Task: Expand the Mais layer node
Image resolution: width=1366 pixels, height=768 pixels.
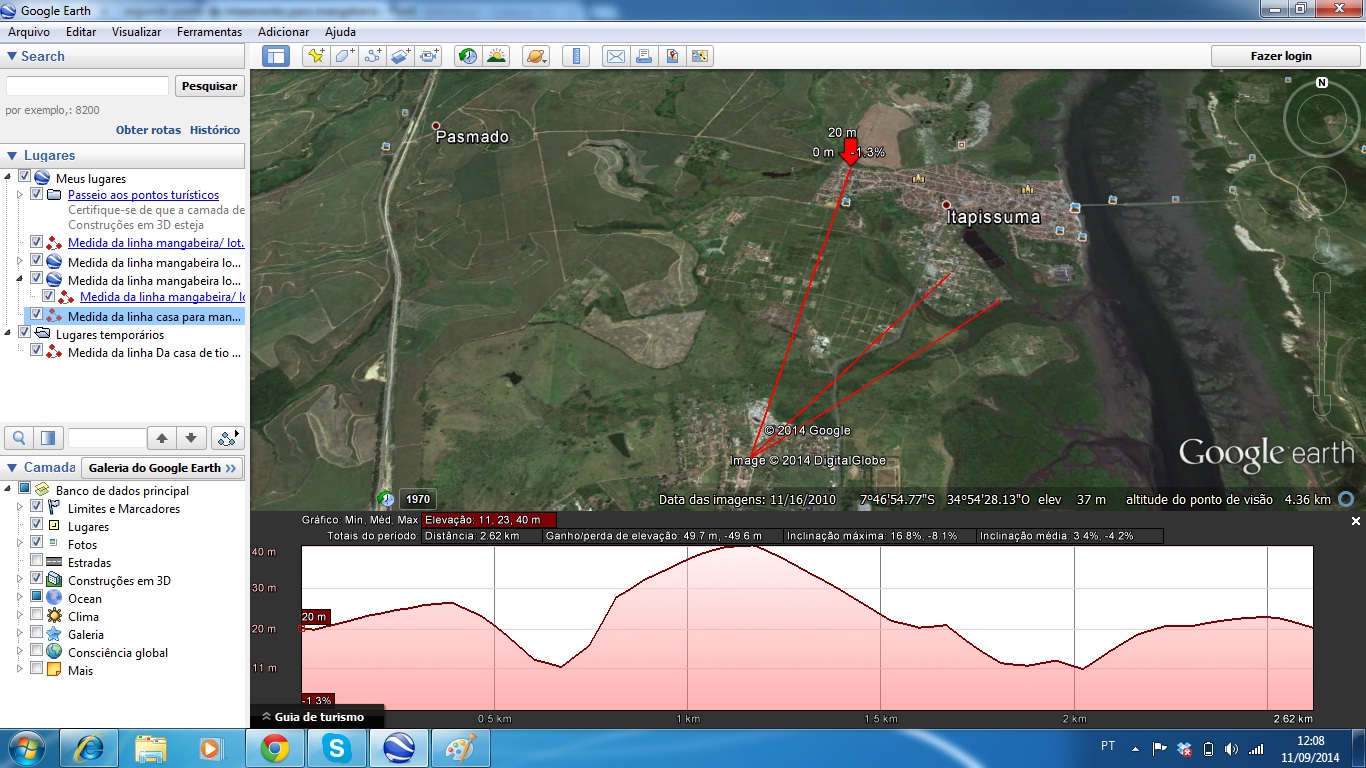Action: pos(21,670)
